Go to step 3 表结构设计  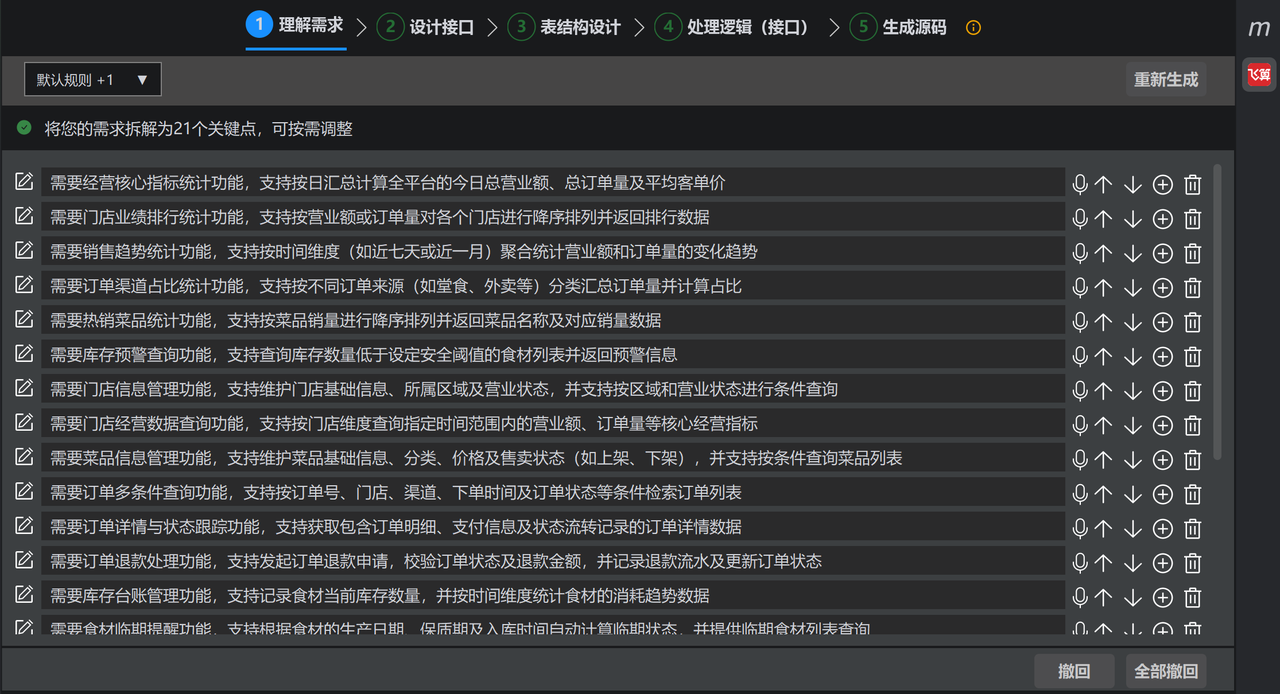[x=564, y=27]
